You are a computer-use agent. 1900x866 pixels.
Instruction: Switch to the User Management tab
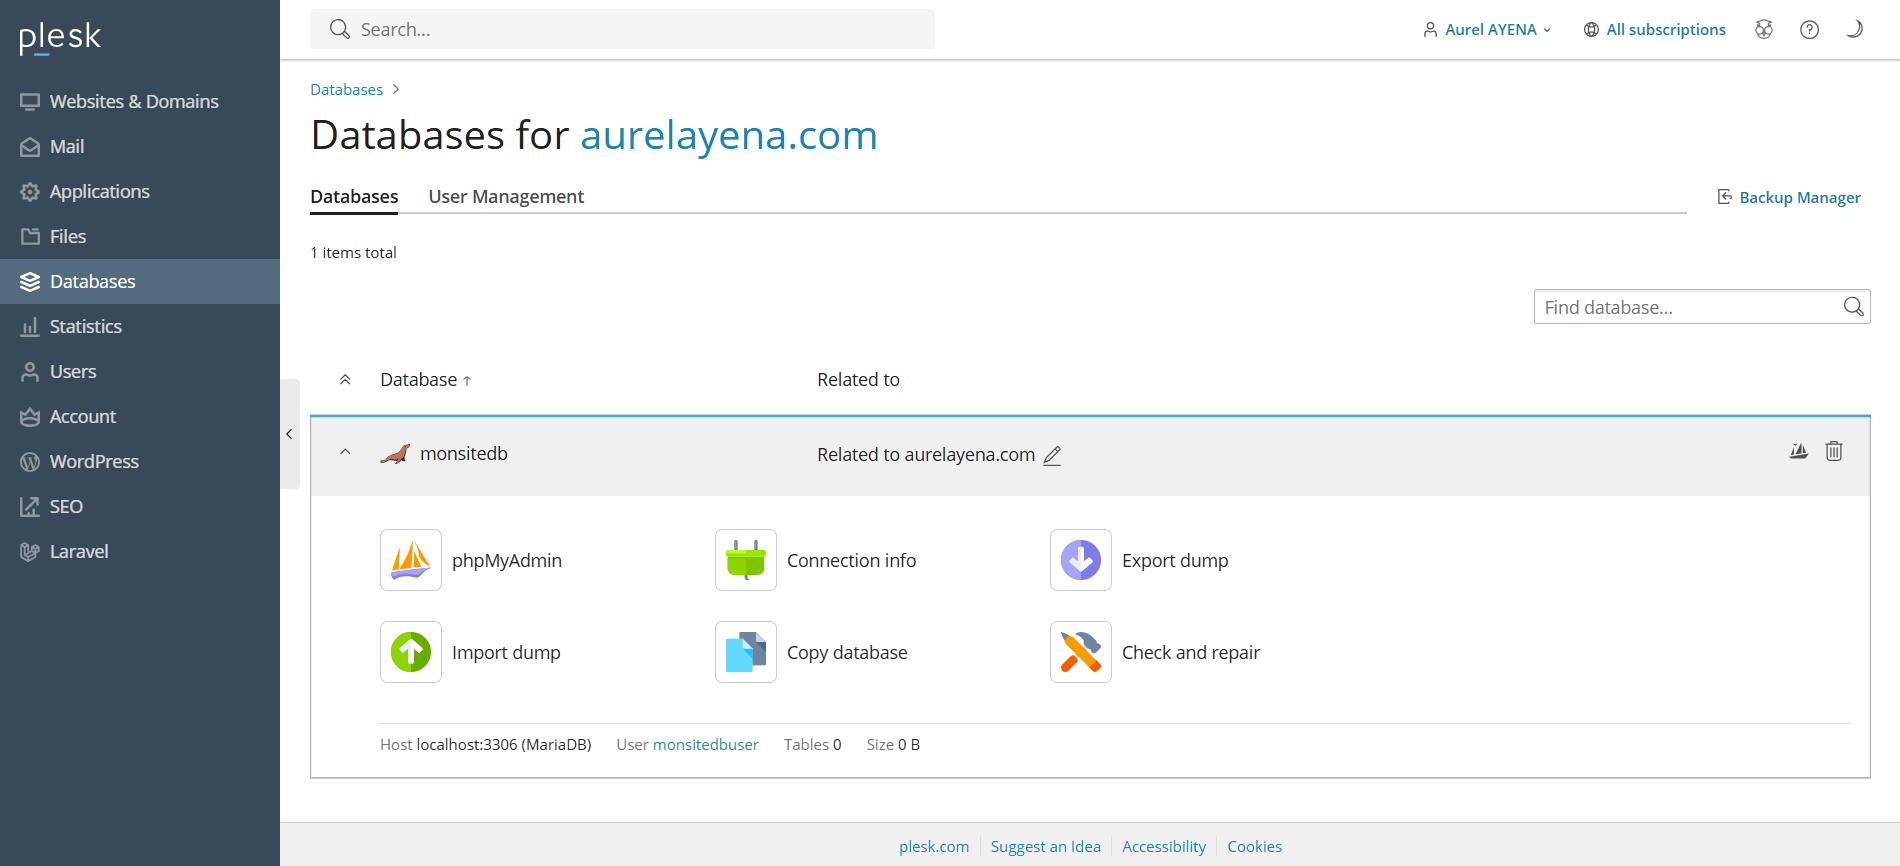506,197
